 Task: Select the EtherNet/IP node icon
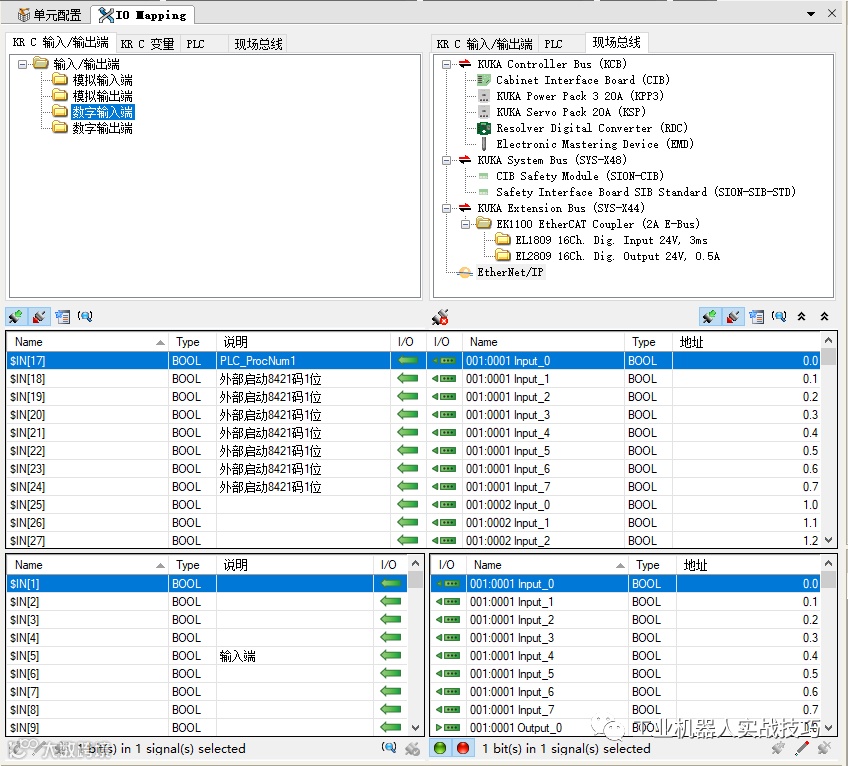[x=465, y=272]
